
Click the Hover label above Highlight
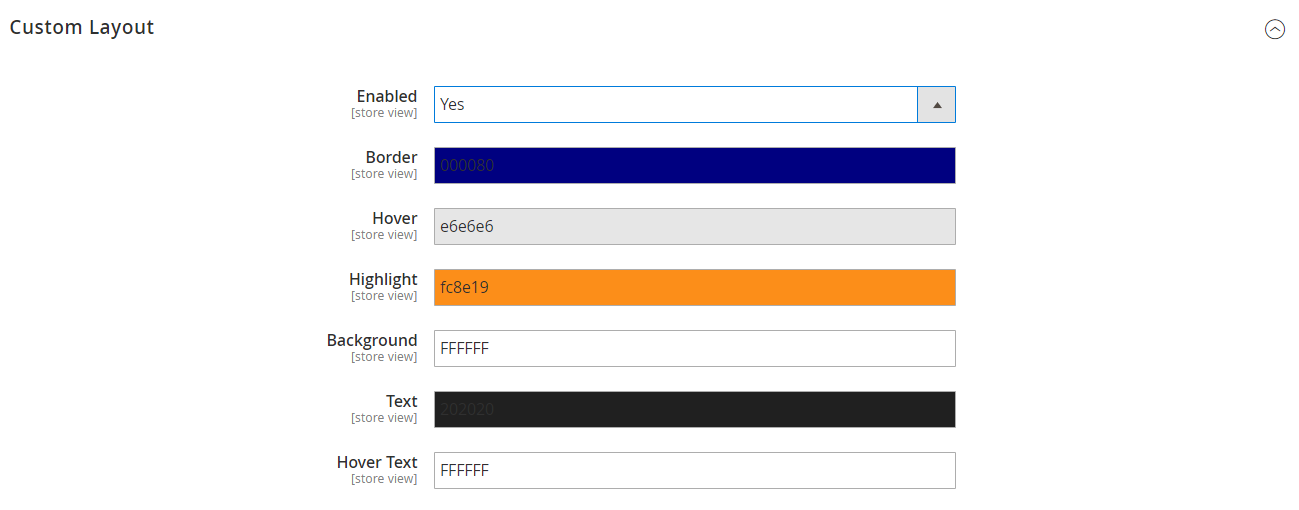[x=394, y=218]
